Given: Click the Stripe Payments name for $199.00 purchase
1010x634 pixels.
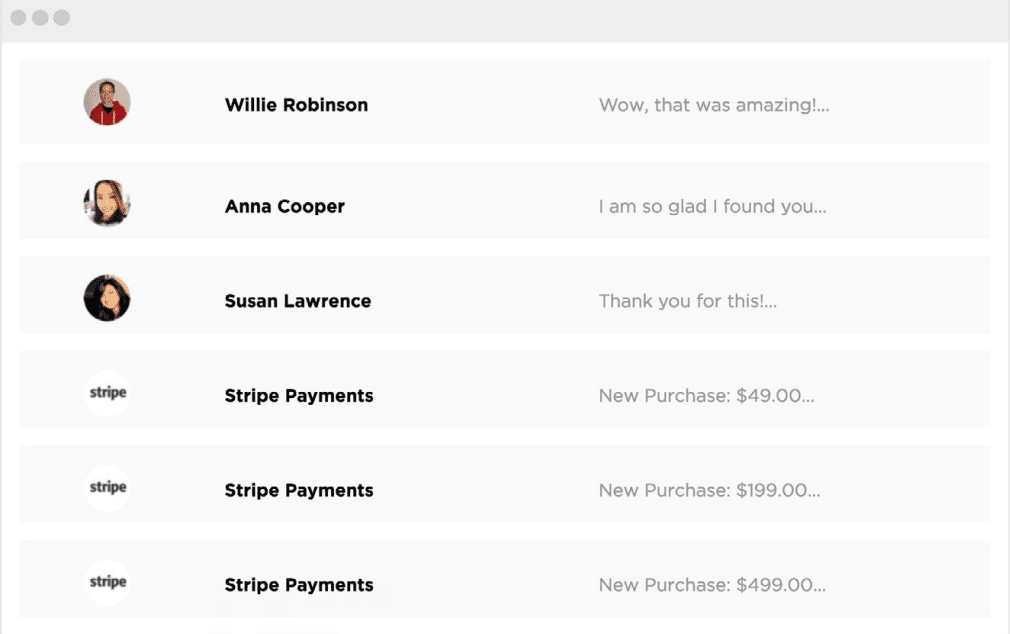Looking at the screenshot, I should (298, 491).
